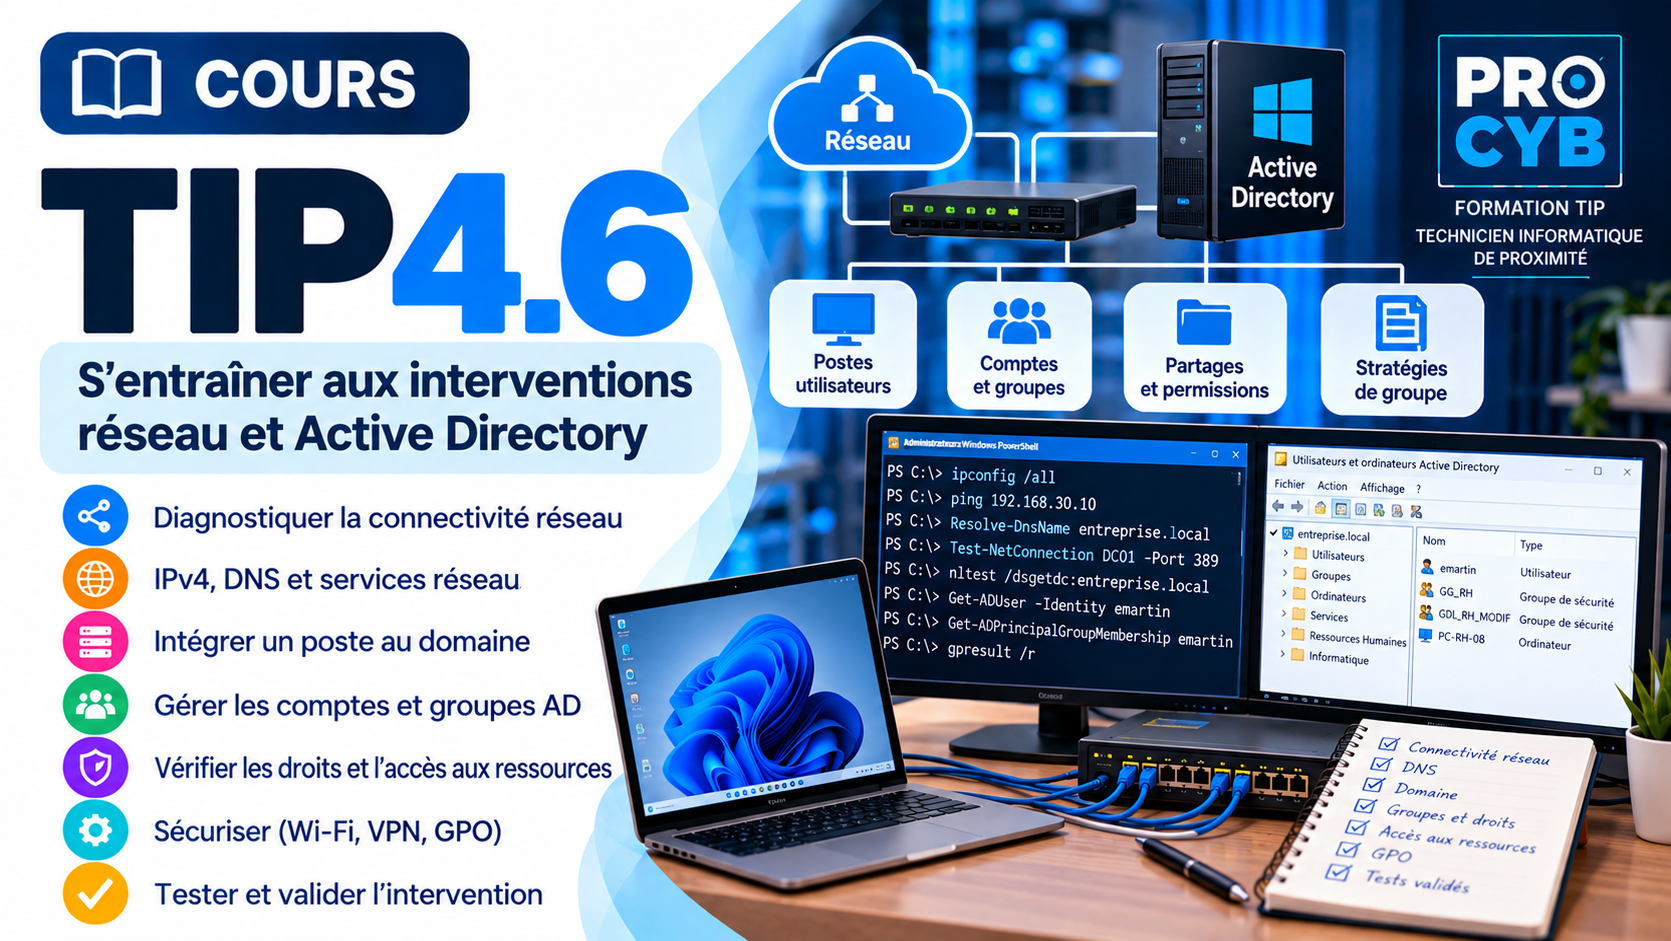This screenshot has height=941, width=1671.
Task: Click the 'Get-ADUser -Identity emartin' line
Action: tap(1059, 606)
